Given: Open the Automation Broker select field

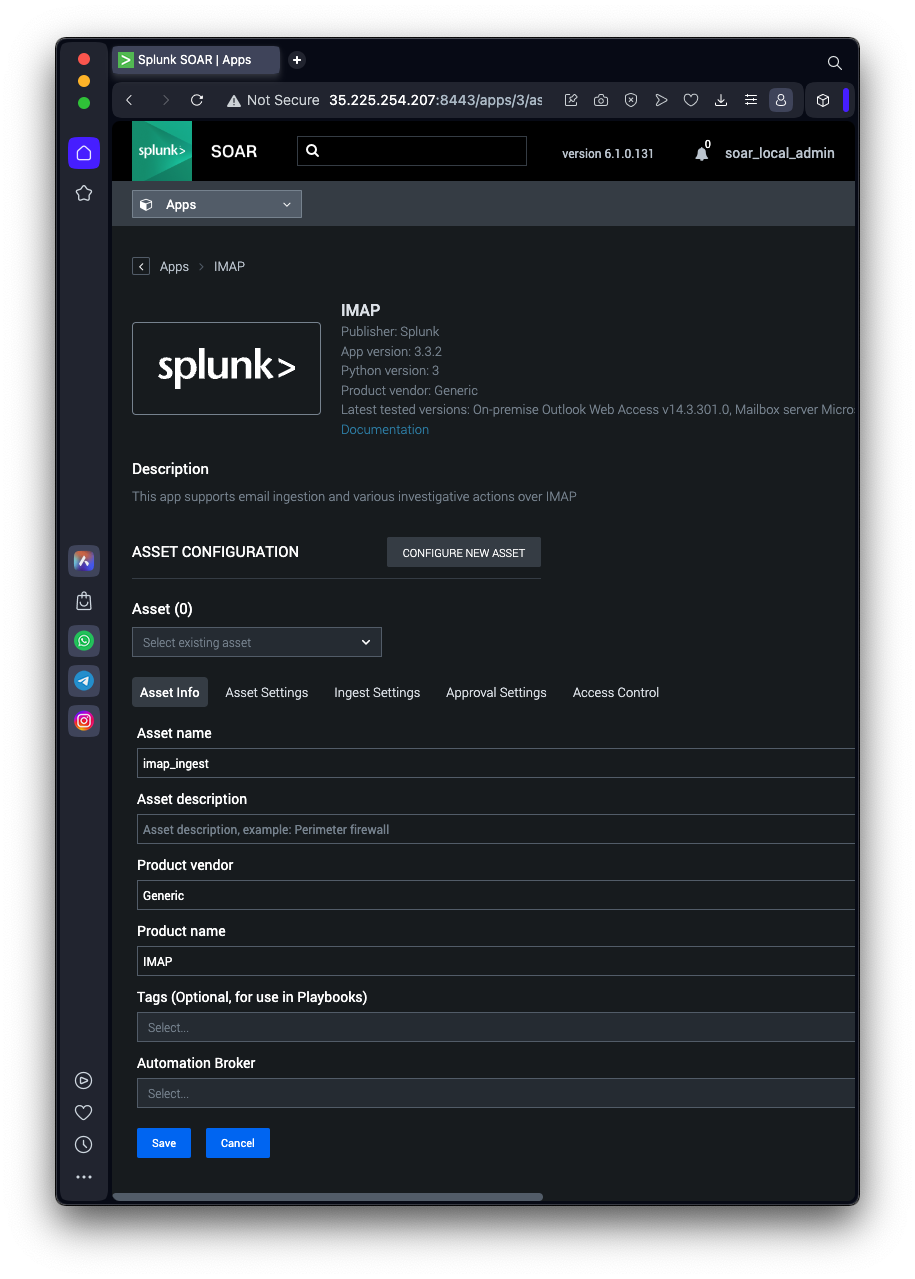Looking at the screenshot, I should [496, 1093].
